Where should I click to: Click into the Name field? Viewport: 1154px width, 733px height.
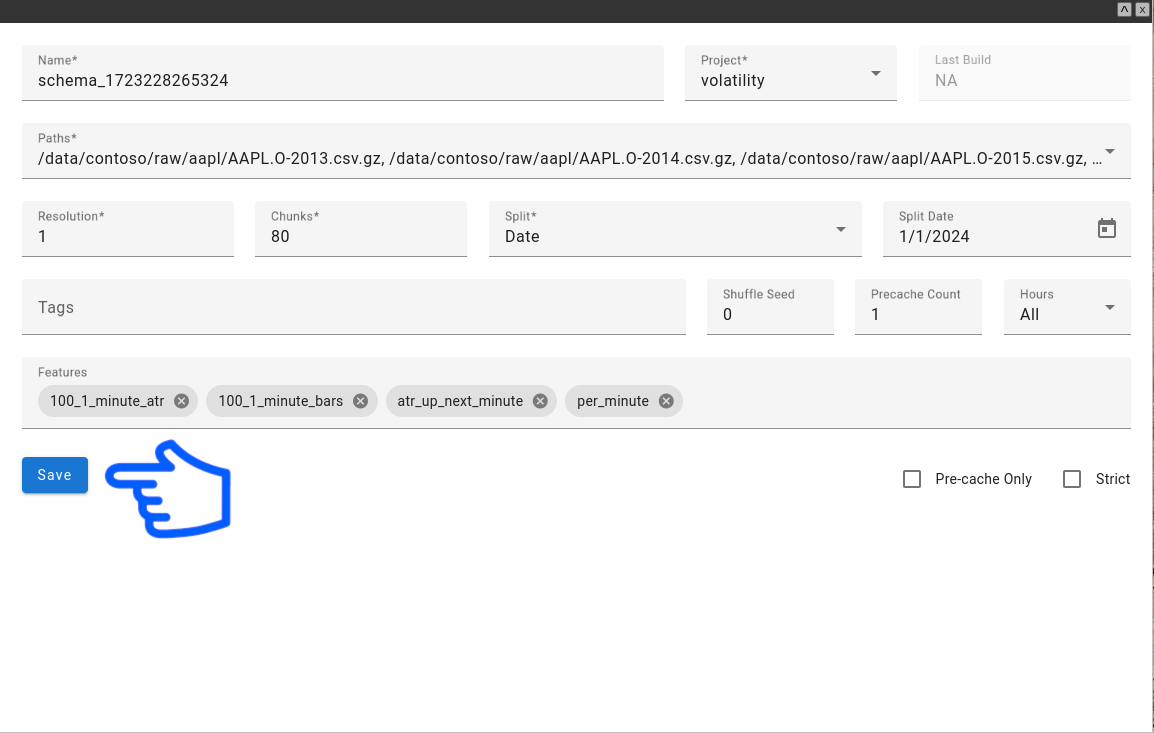pyautogui.click(x=342, y=80)
